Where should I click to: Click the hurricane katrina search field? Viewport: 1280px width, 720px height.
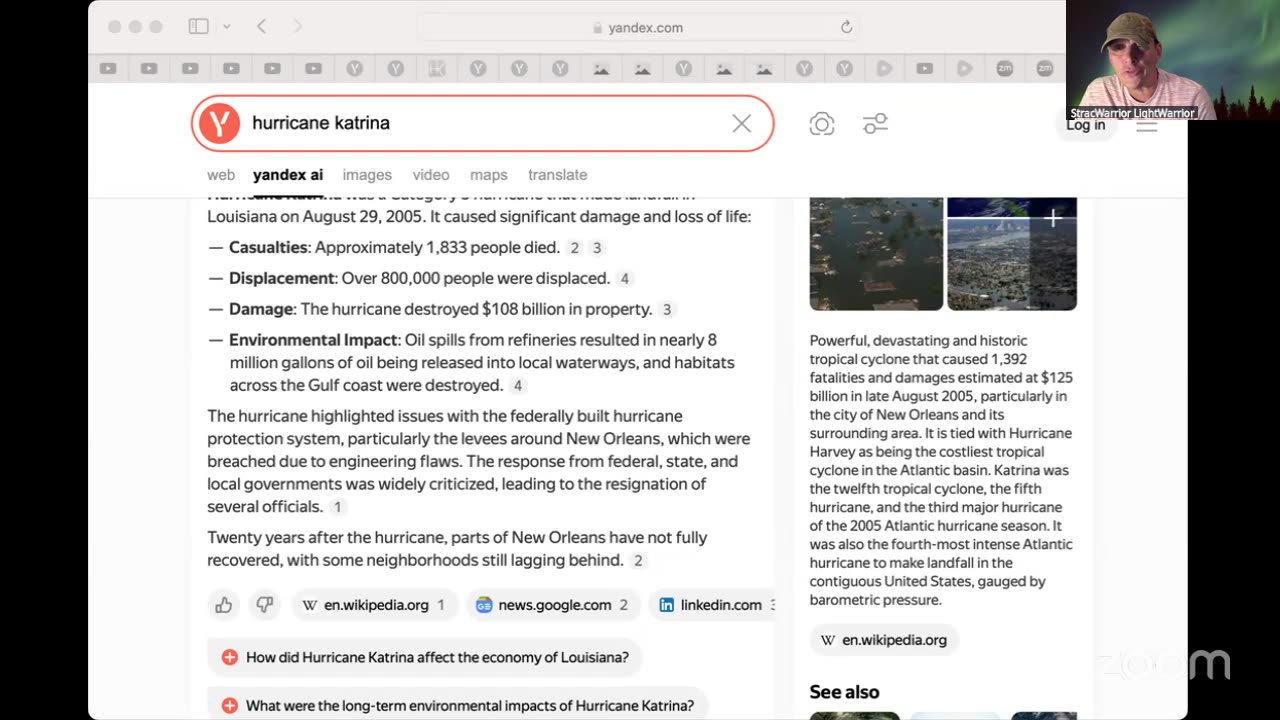pyautogui.click(x=485, y=123)
